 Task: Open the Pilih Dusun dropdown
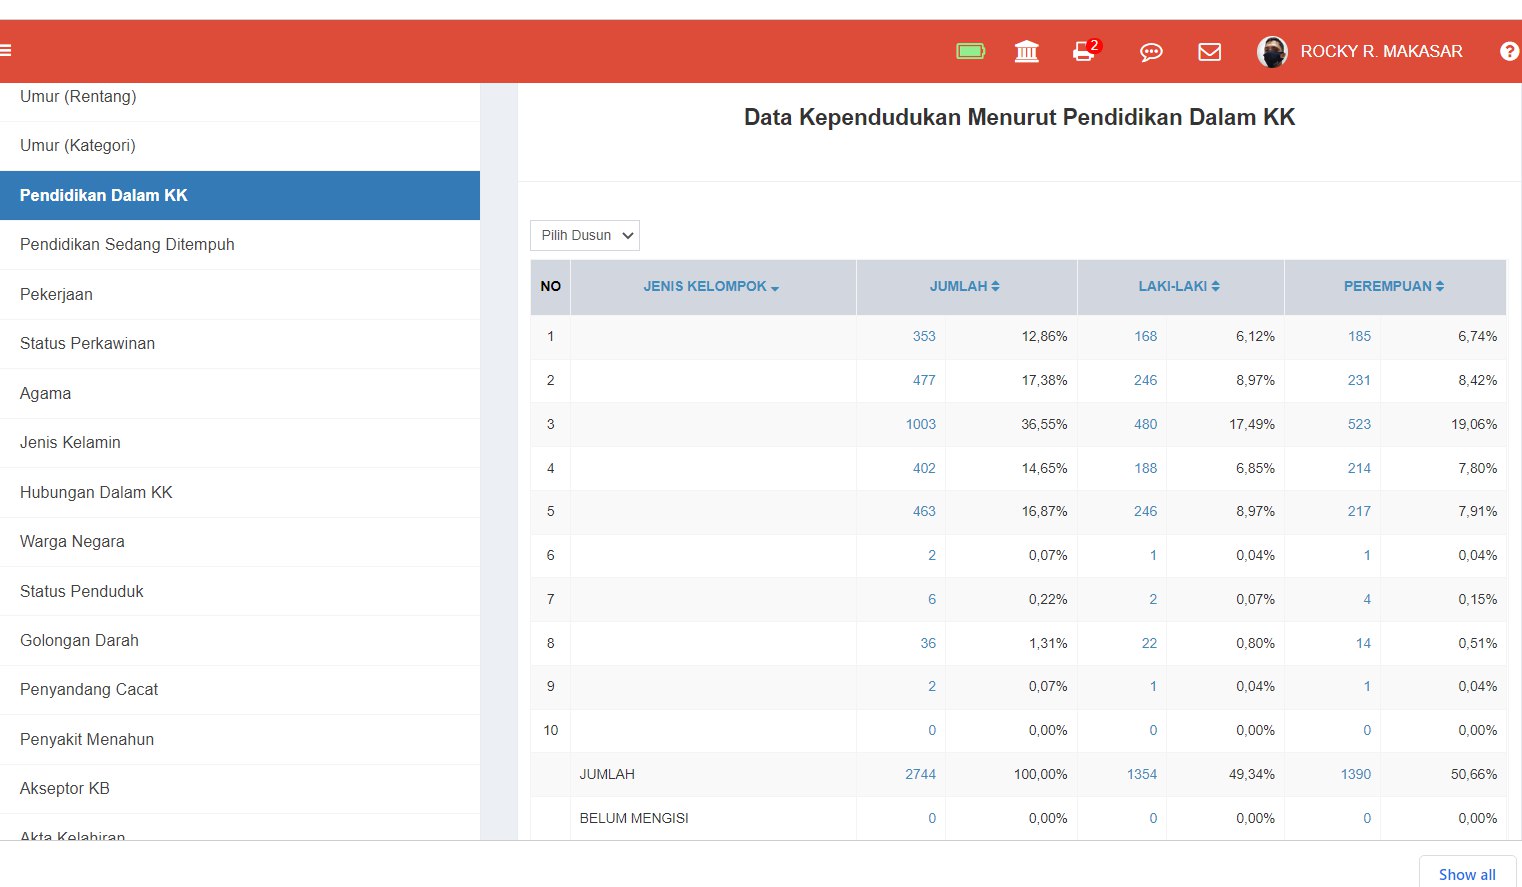point(585,235)
